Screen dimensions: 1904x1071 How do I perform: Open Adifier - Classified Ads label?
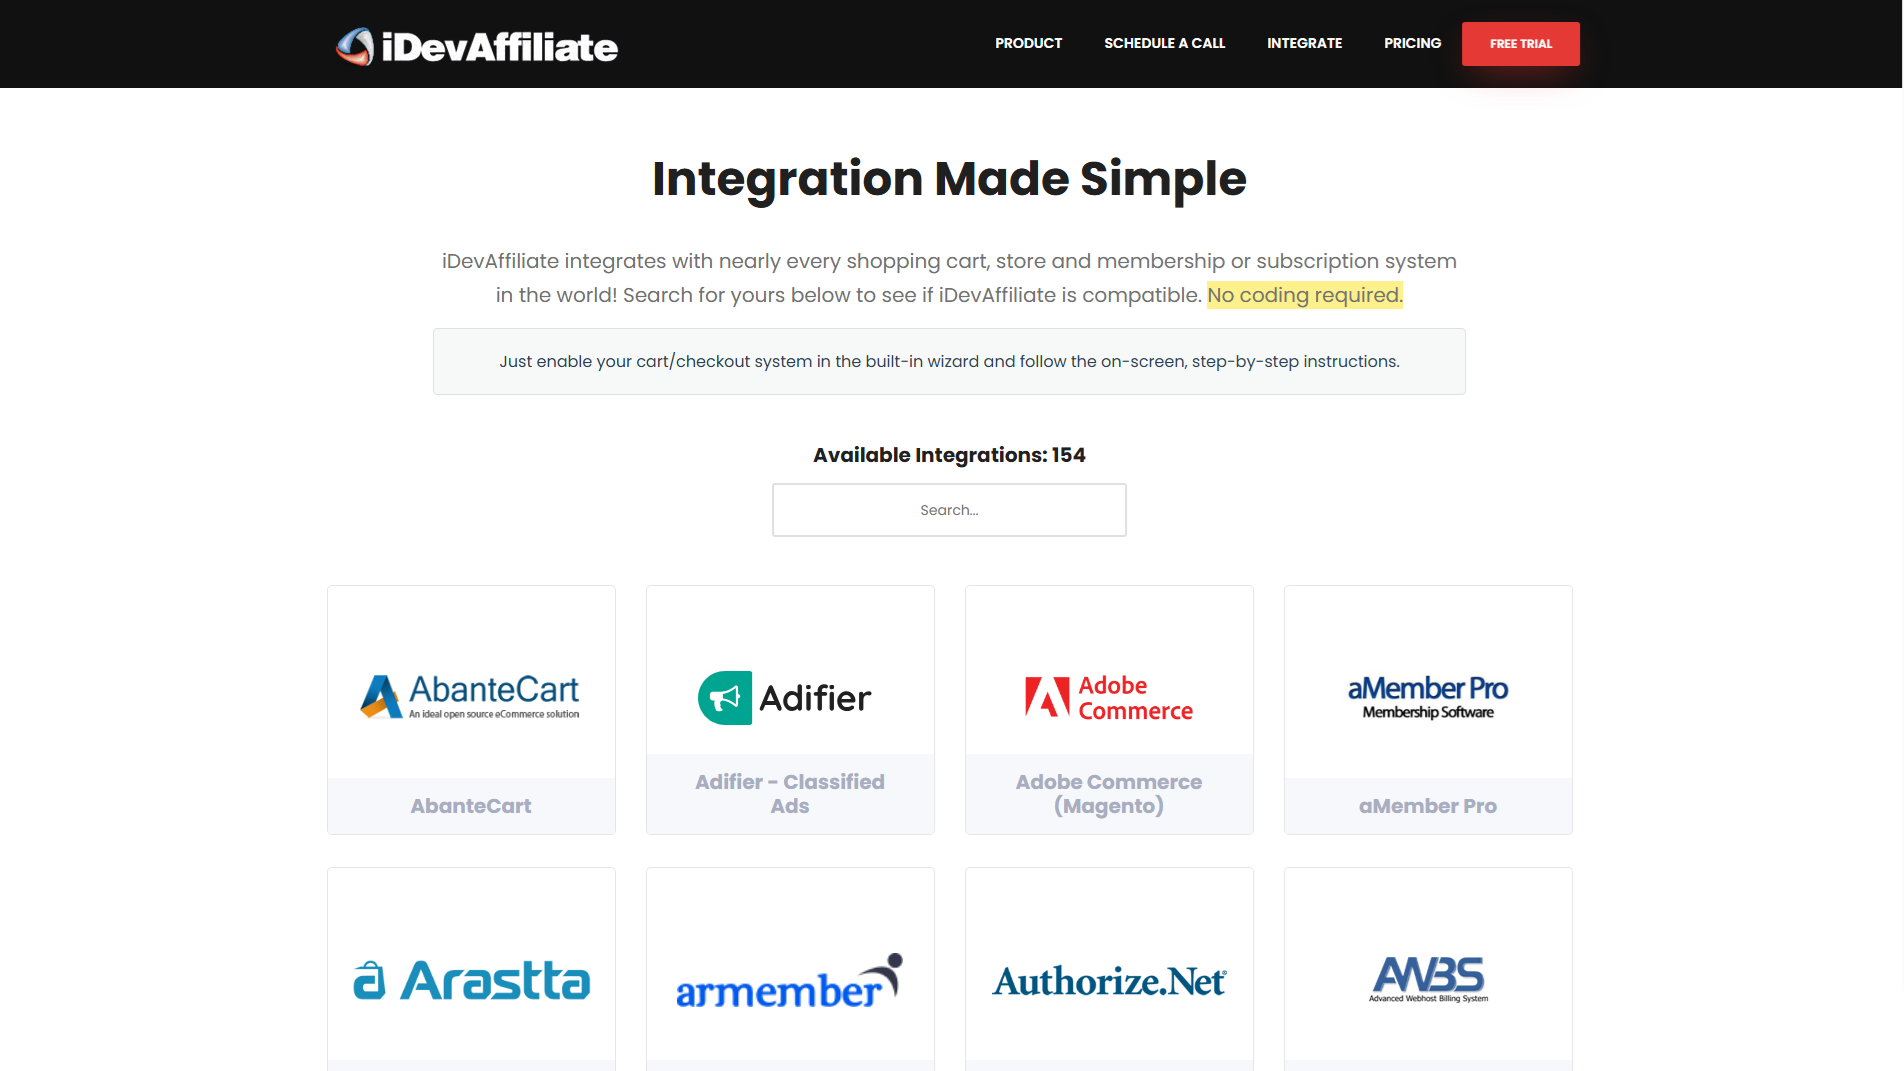point(790,794)
